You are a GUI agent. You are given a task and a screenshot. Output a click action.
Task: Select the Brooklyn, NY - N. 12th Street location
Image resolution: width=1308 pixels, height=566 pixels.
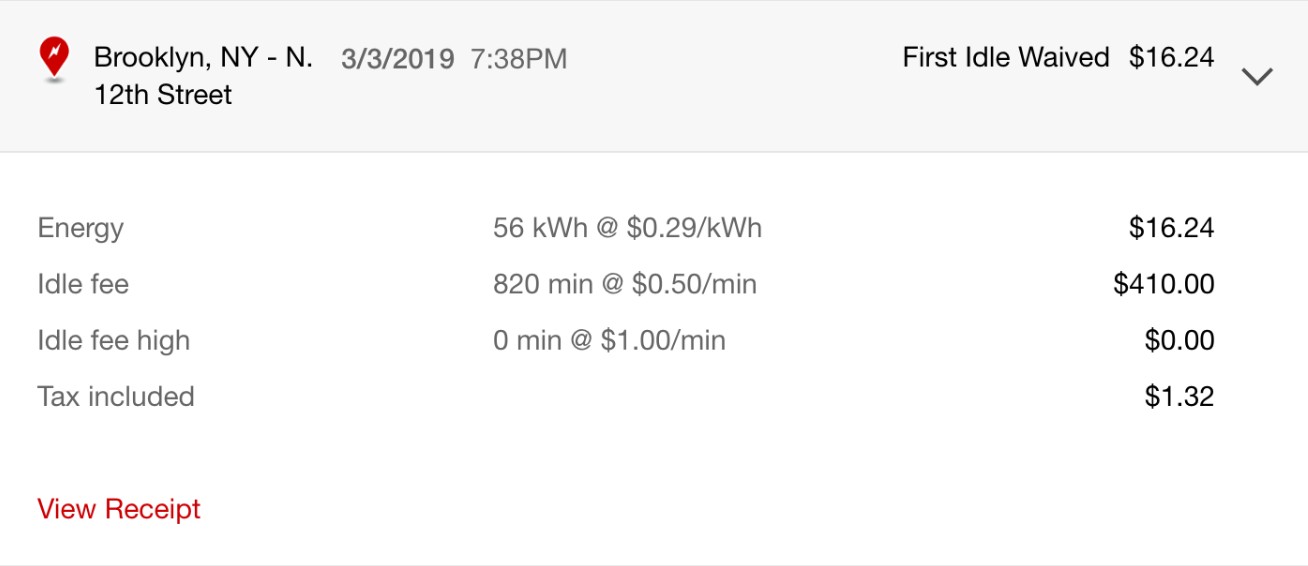point(203,76)
